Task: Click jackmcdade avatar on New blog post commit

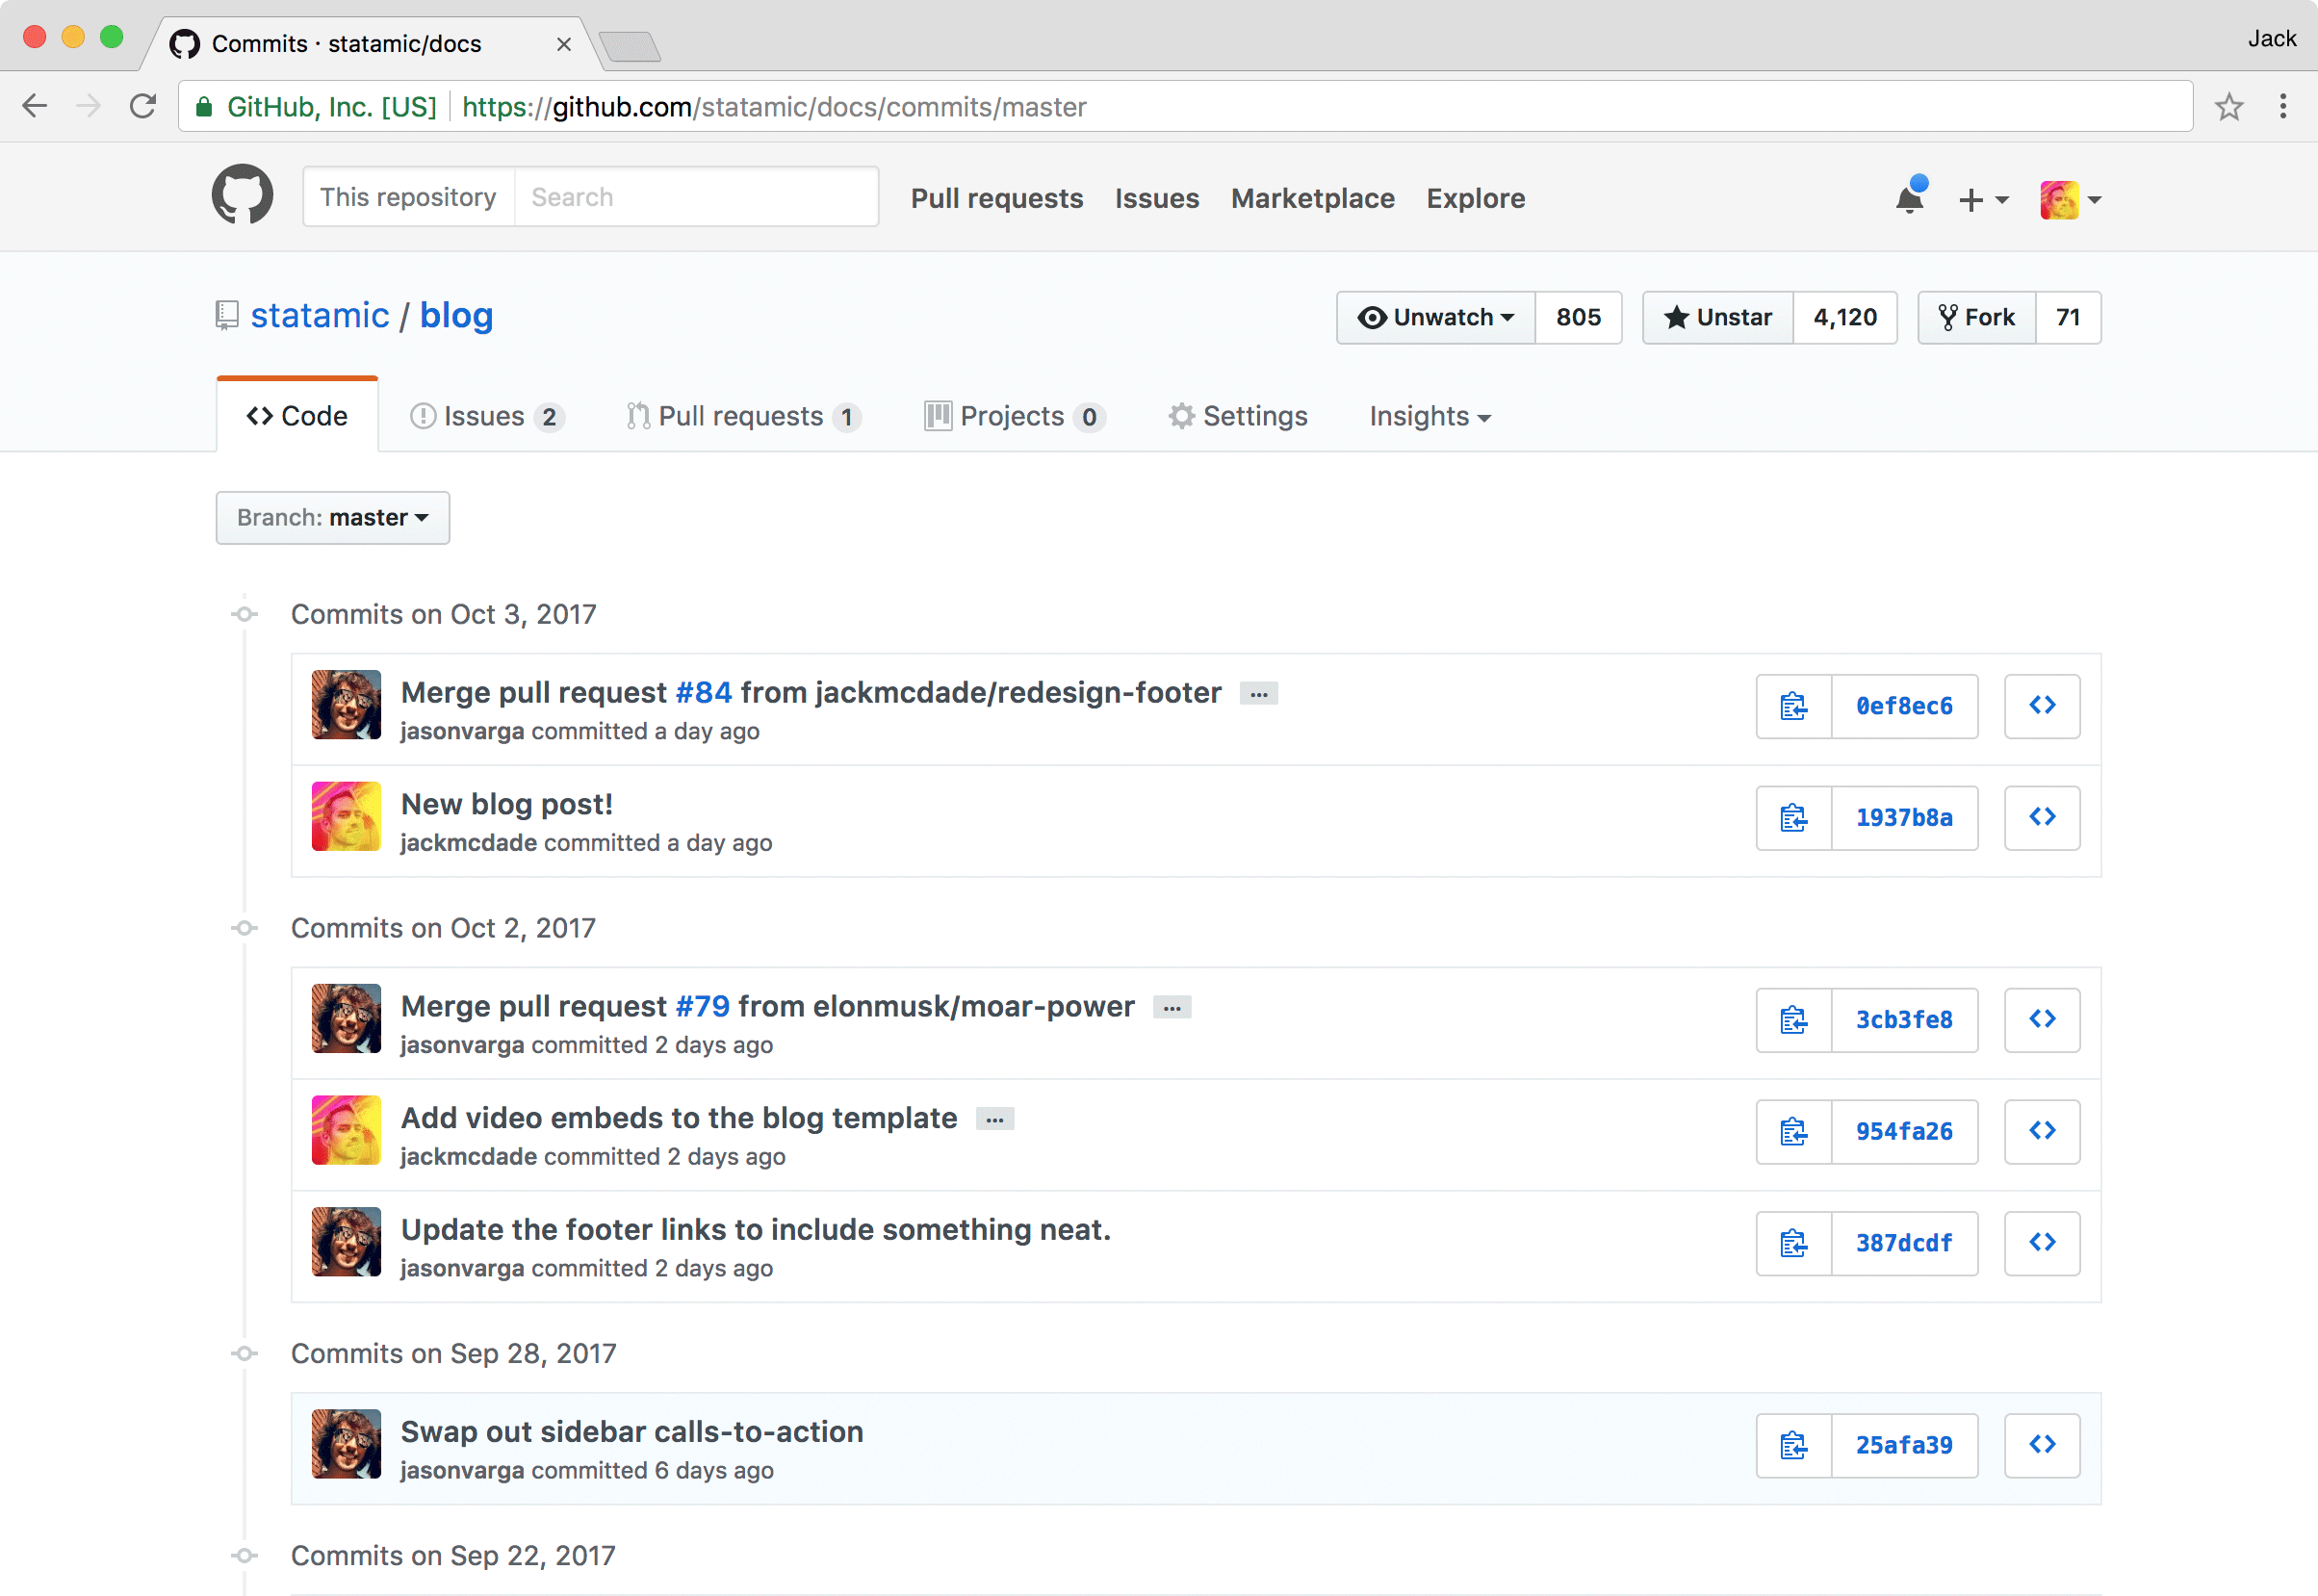Action: click(346, 817)
